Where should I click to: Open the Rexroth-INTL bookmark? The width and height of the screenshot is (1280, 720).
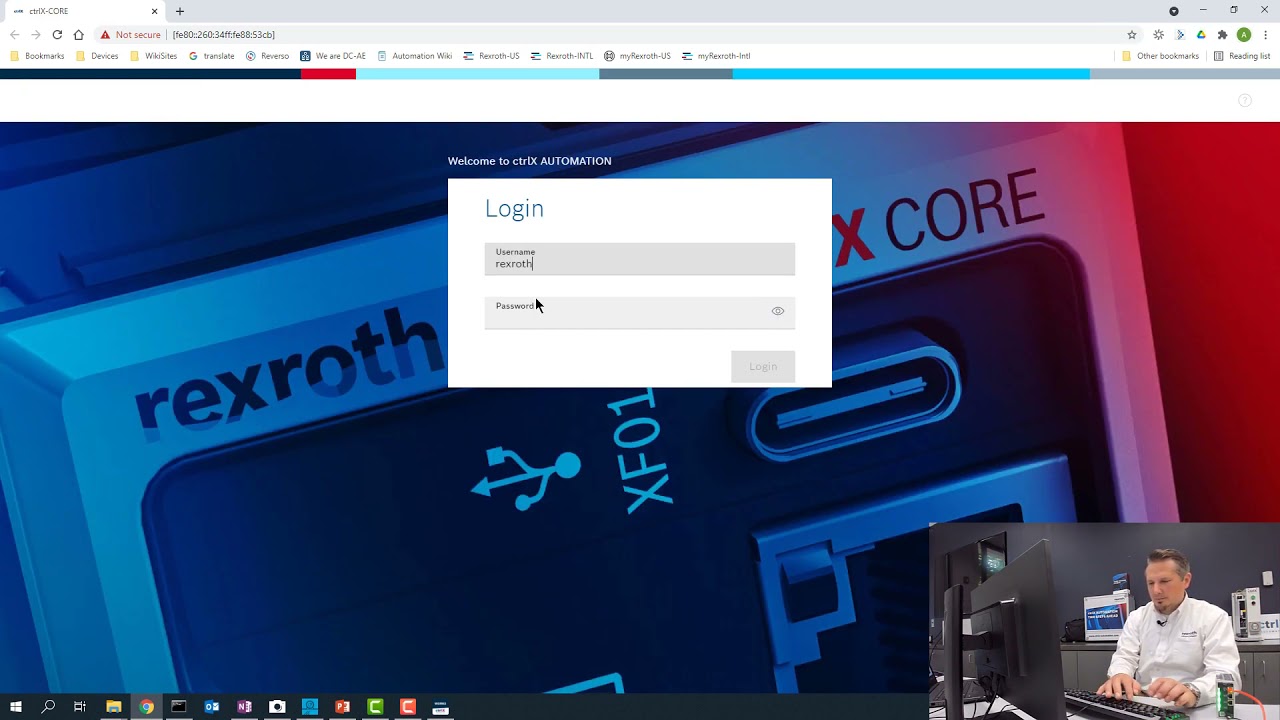pyautogui.click(x=562, y=56)
